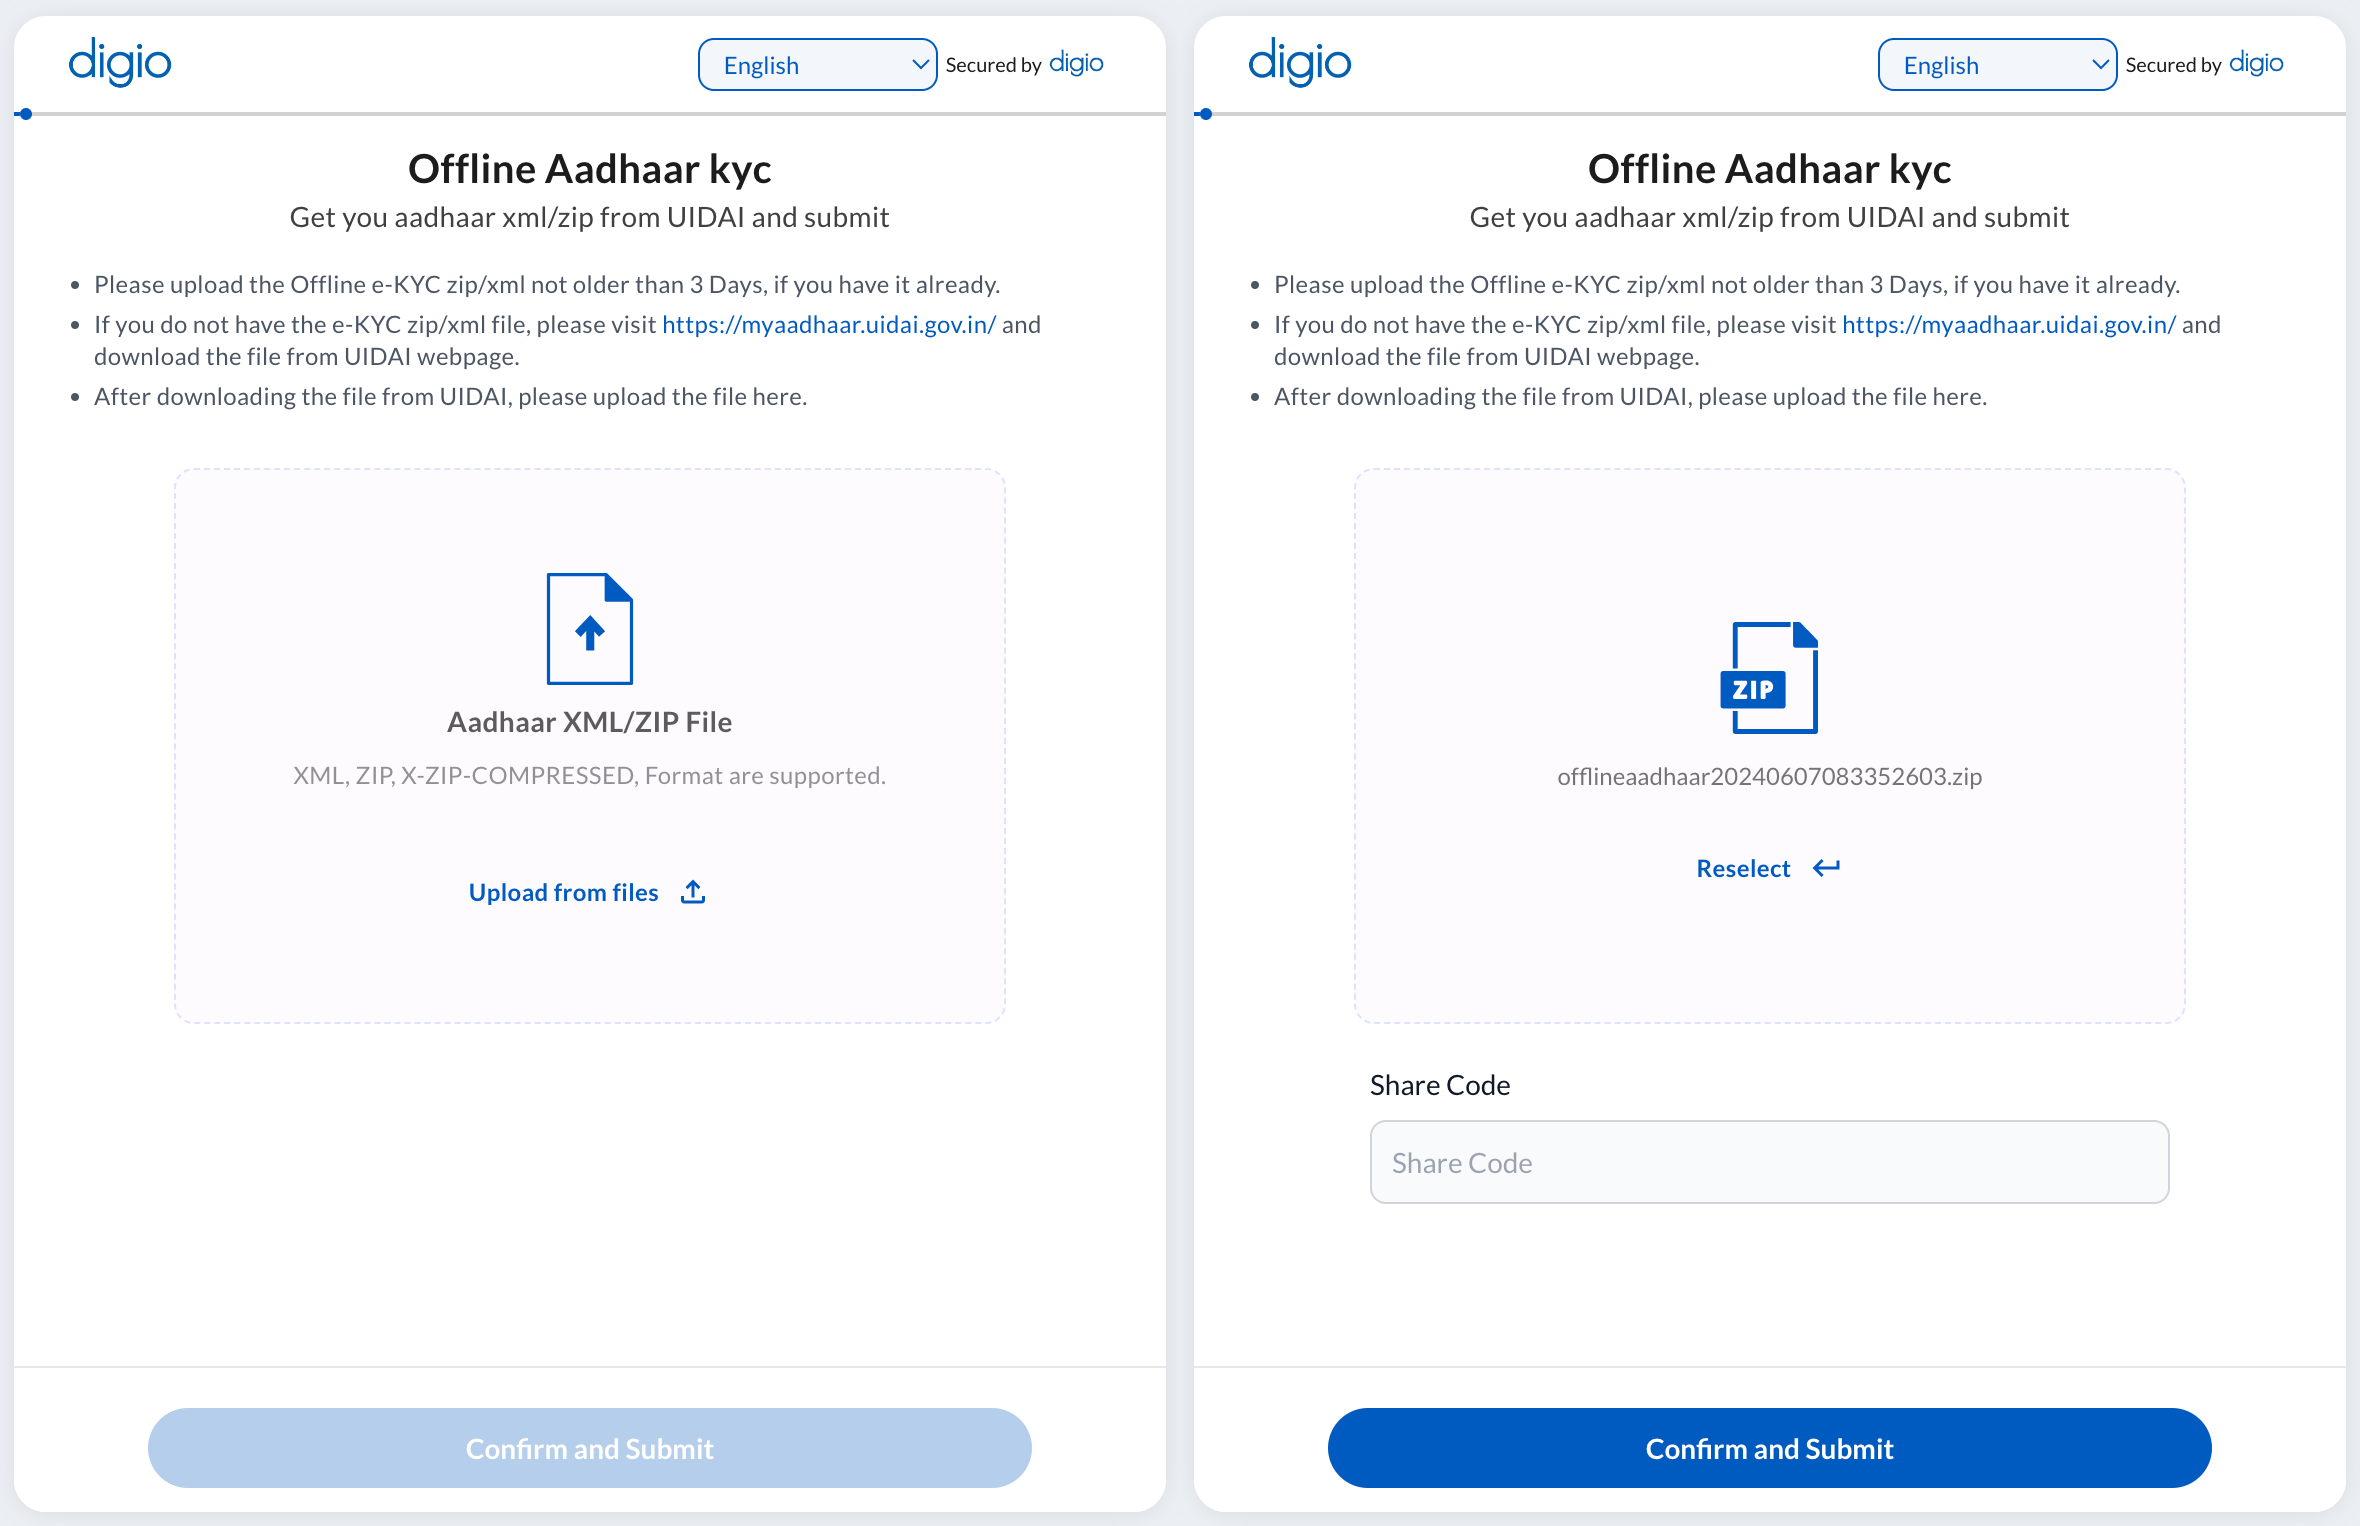Click the digio logo on the left panel
Viewport: 2360px width, 1526px height.
(x=119, y=62)
